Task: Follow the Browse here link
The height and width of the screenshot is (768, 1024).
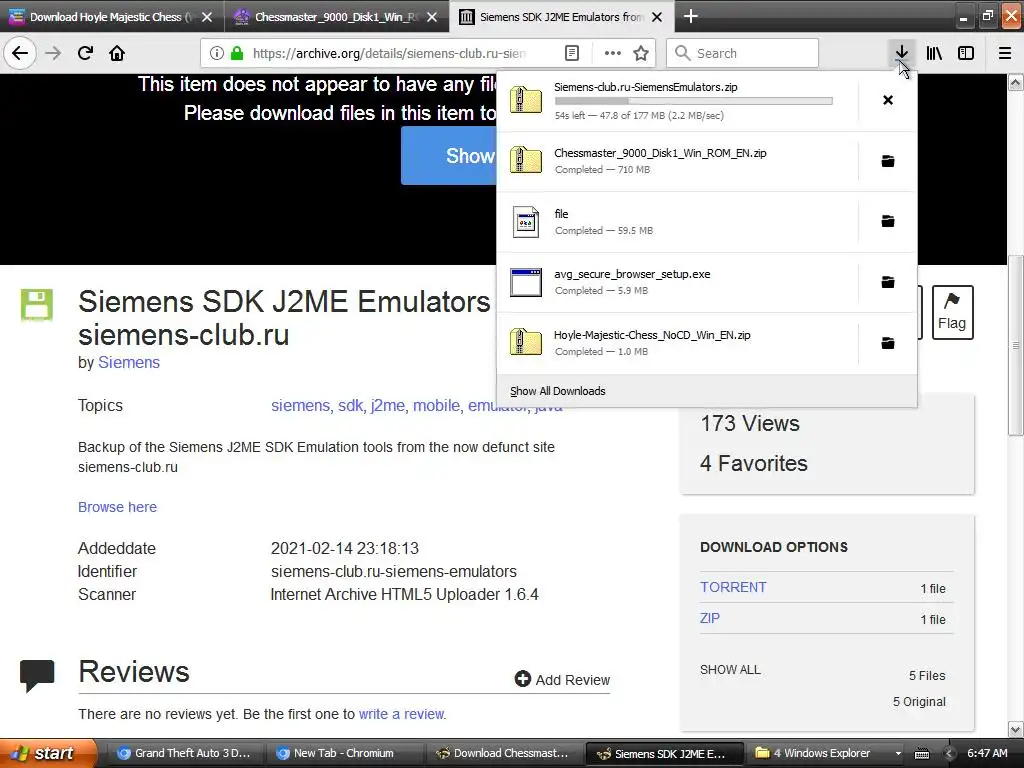Action: [118, 507]
